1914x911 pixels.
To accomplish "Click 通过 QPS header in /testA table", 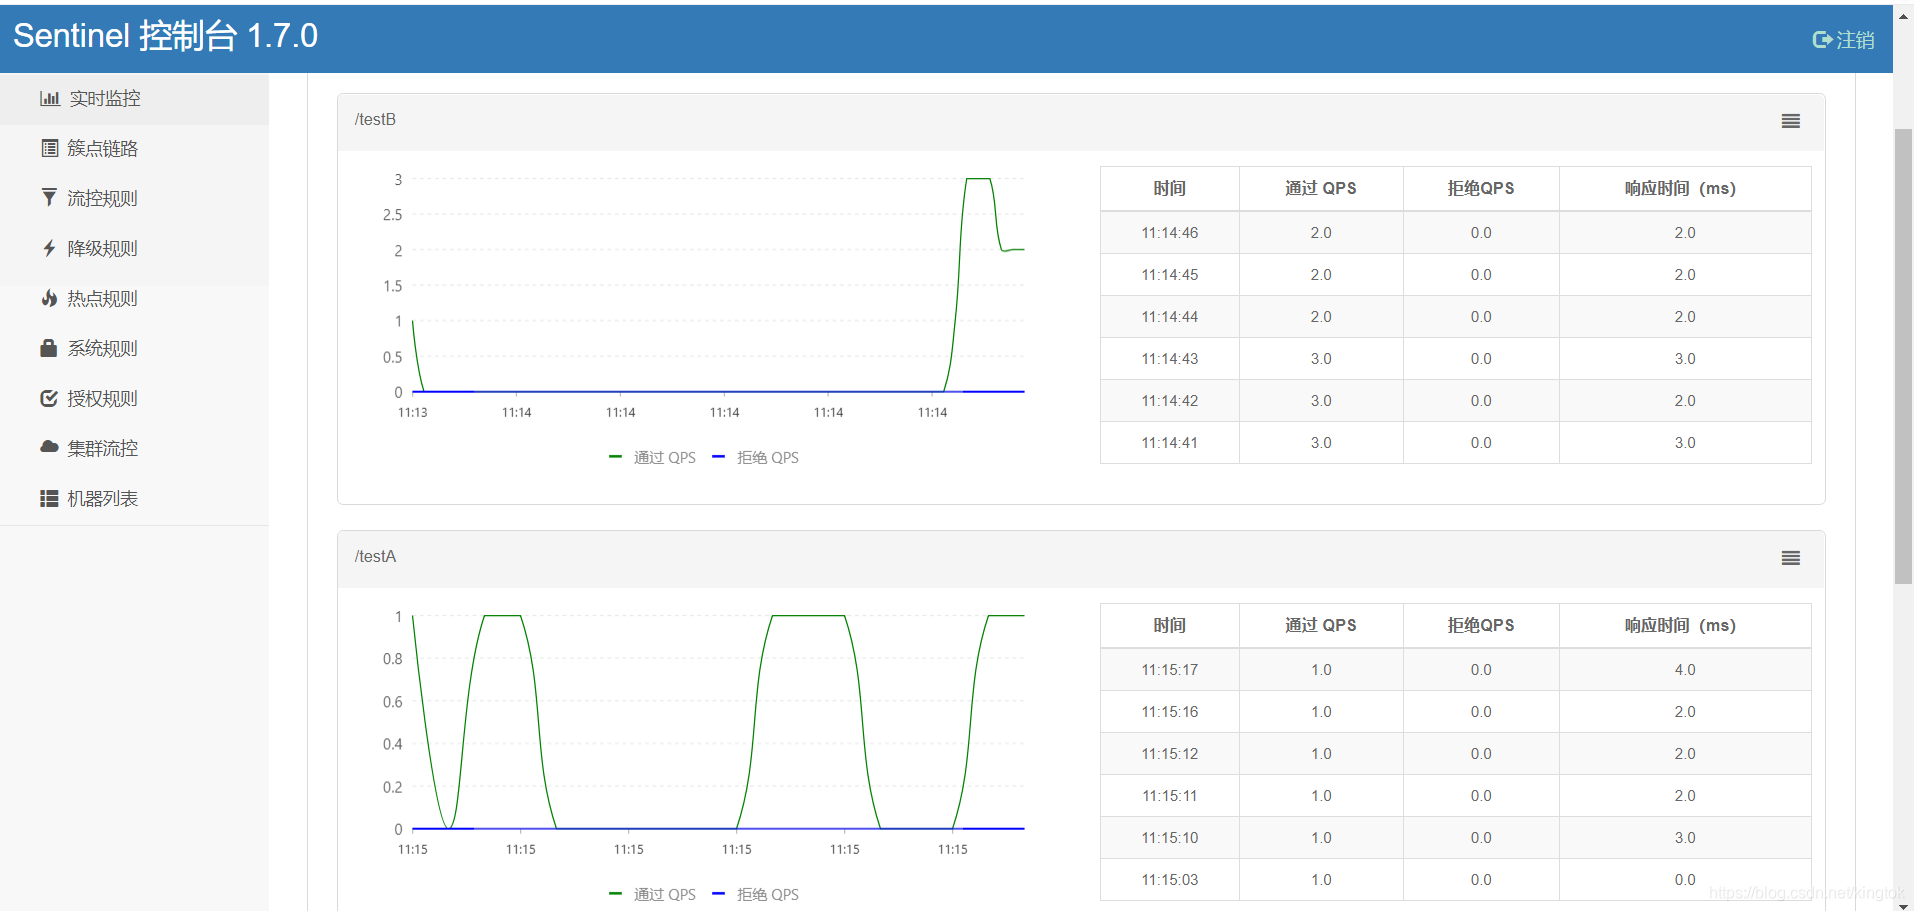I will coord(1320,625).
